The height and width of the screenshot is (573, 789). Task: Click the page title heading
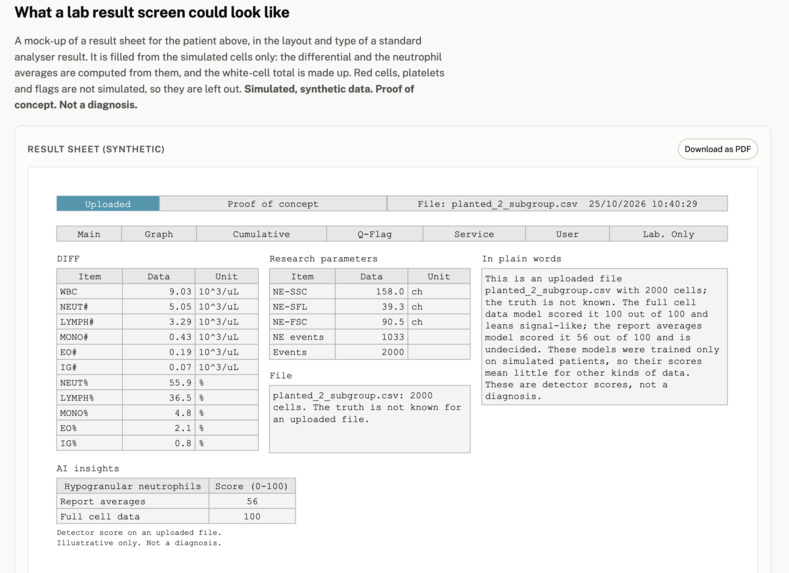(152, 12)
